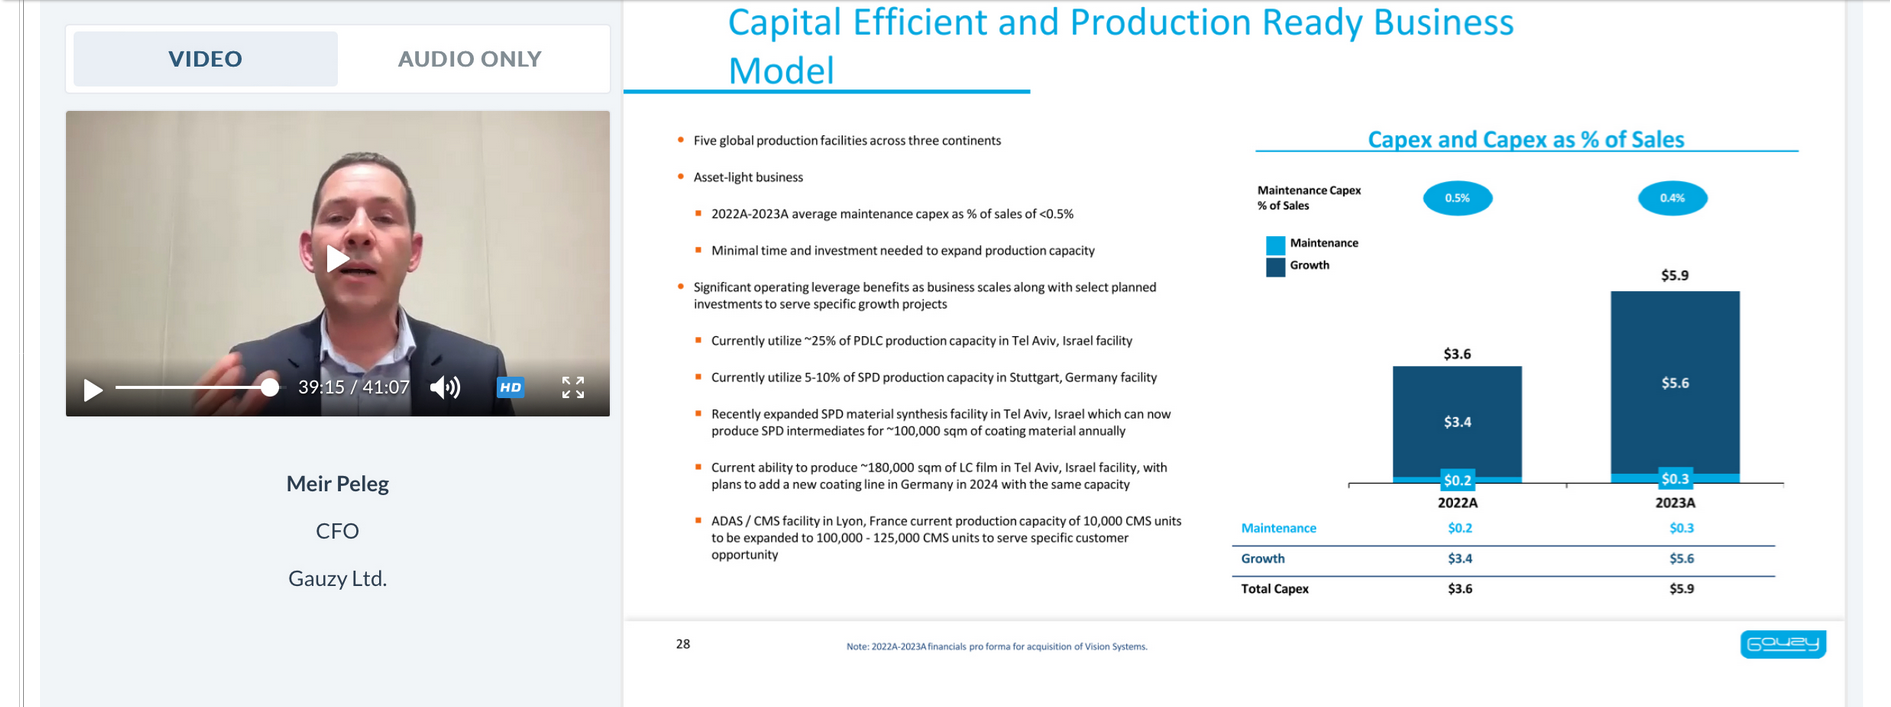Image resolution: width=1891 pixels, height=707 pixels.
Task: Click the video thumbnail of the speaker
Action: click(x=337, y=240)
